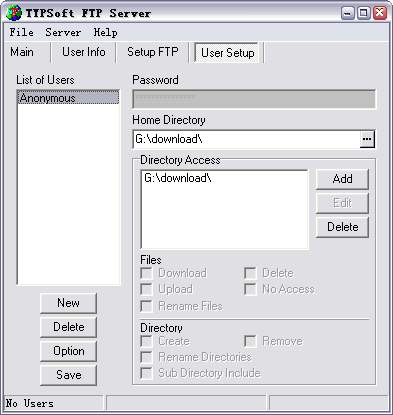Go to the Main tab
393x415 pixels.
point(22,52)
